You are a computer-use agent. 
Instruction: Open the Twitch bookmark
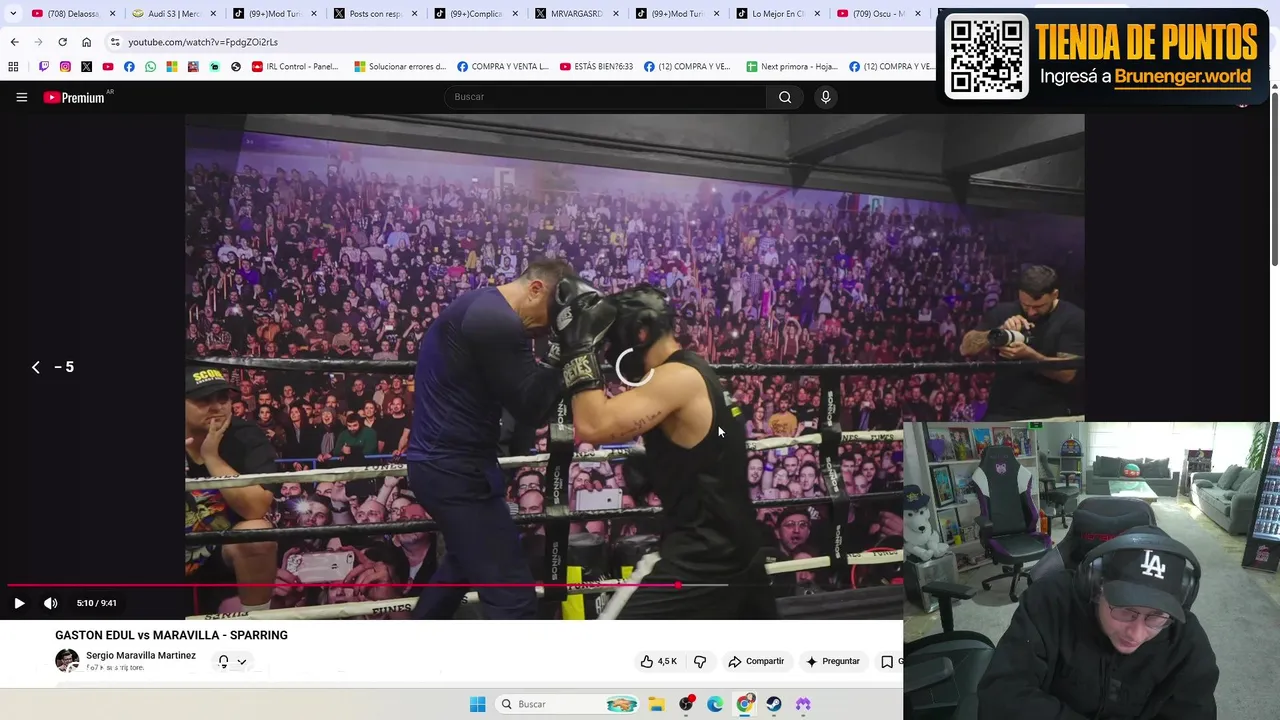coord(44,67)
